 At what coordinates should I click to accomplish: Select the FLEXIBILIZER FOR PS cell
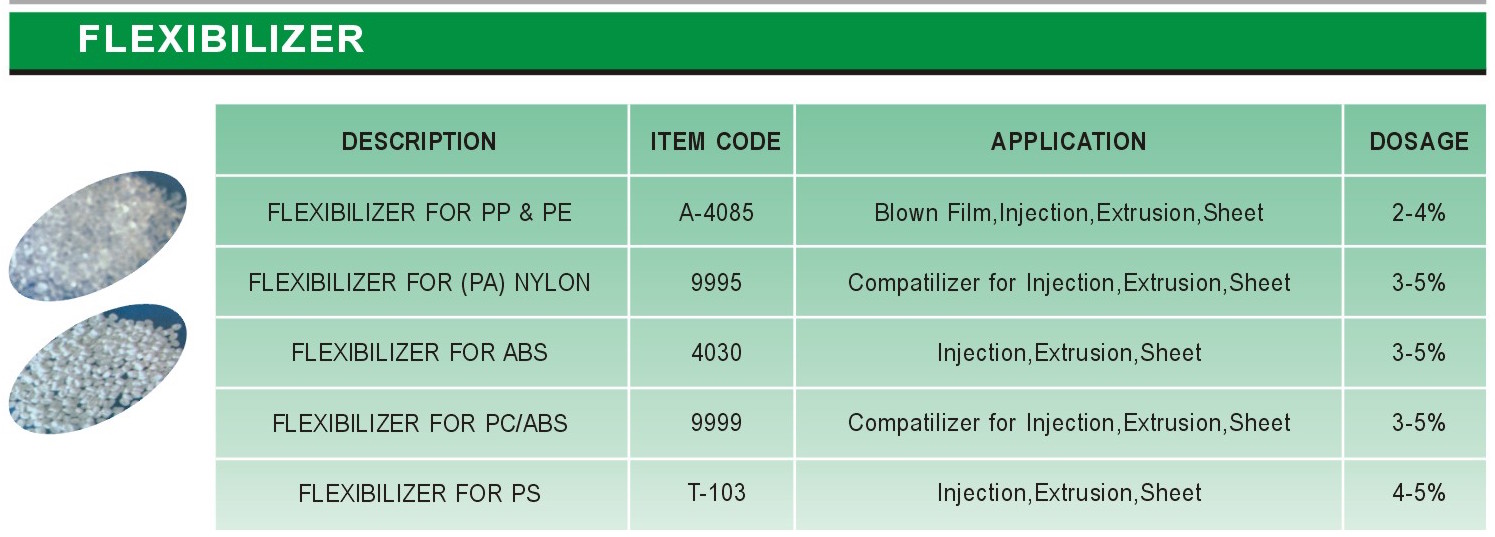coord(420,493)
